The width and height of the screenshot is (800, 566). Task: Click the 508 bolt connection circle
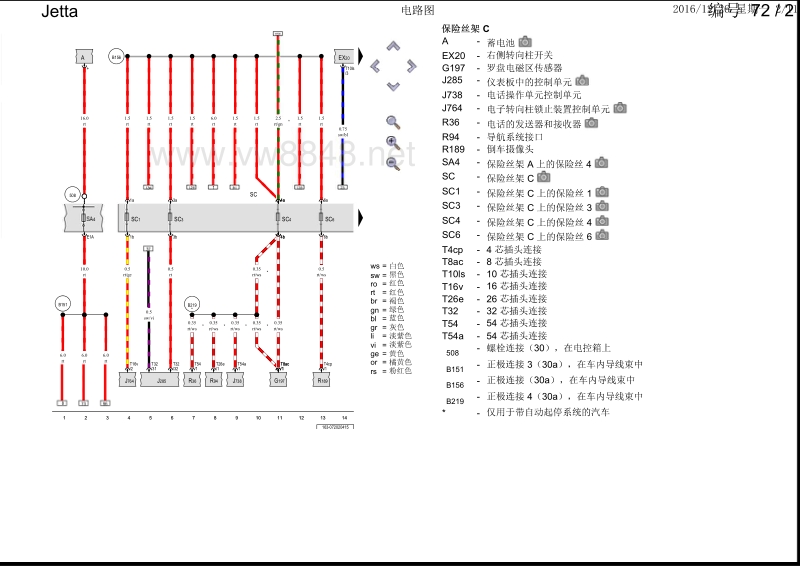pos(73,195)
